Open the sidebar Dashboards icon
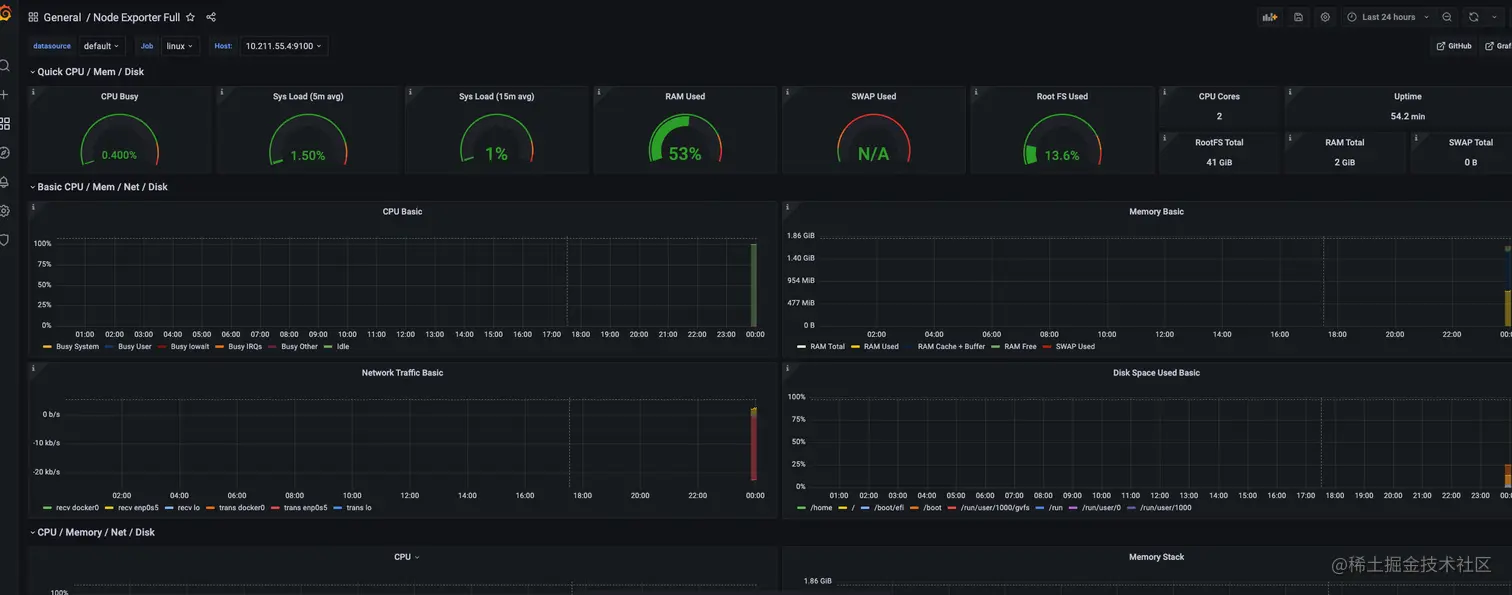 coord(5,124)
